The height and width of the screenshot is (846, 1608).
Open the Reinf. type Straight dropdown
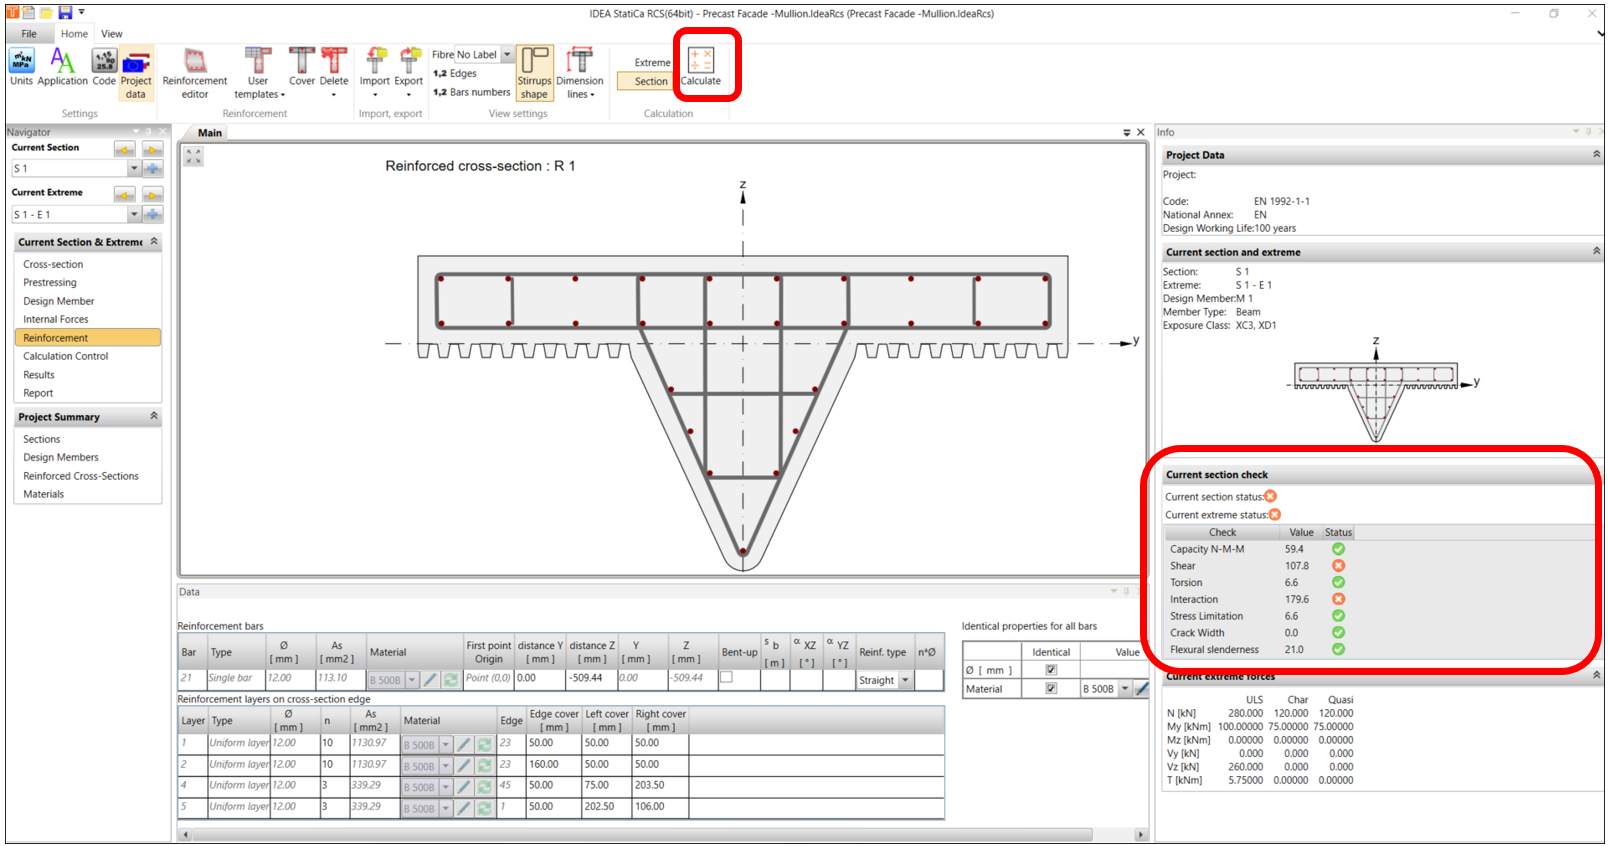(905, 680)
